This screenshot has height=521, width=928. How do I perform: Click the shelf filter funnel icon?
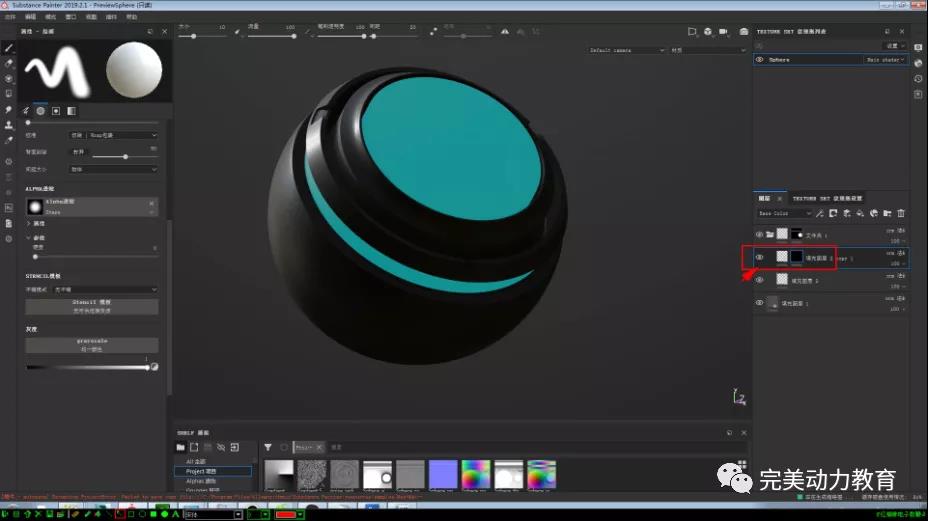pyautogui.click(x=268, y=447)
